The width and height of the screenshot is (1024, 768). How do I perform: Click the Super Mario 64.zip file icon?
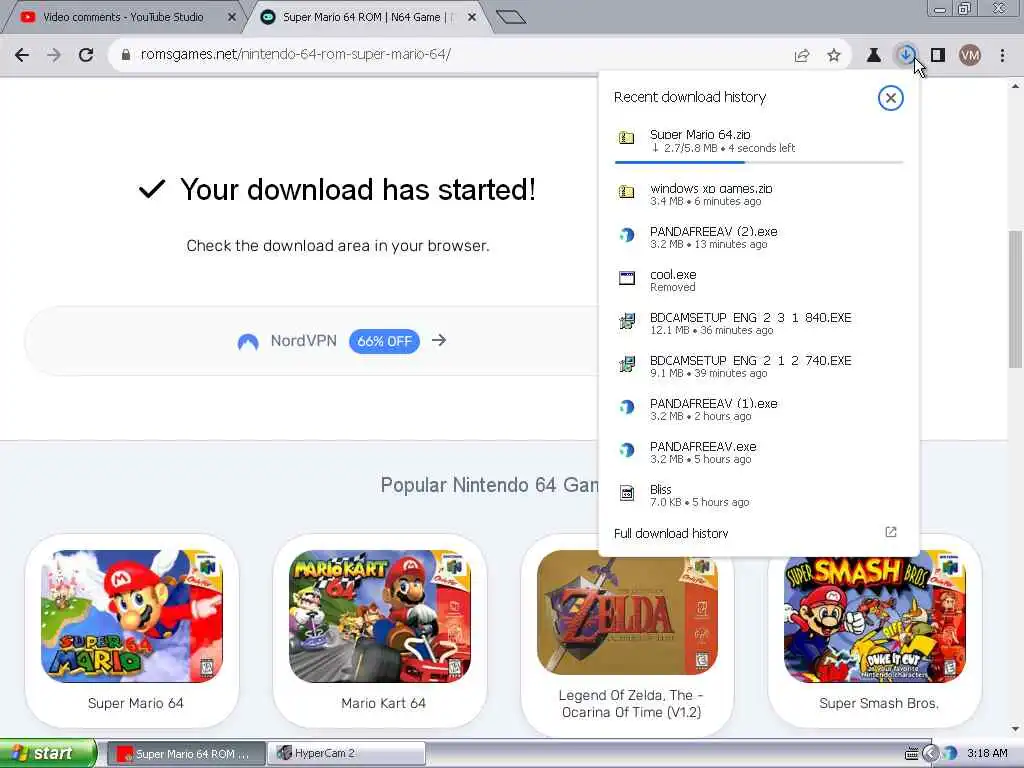(x=626, y=138)
